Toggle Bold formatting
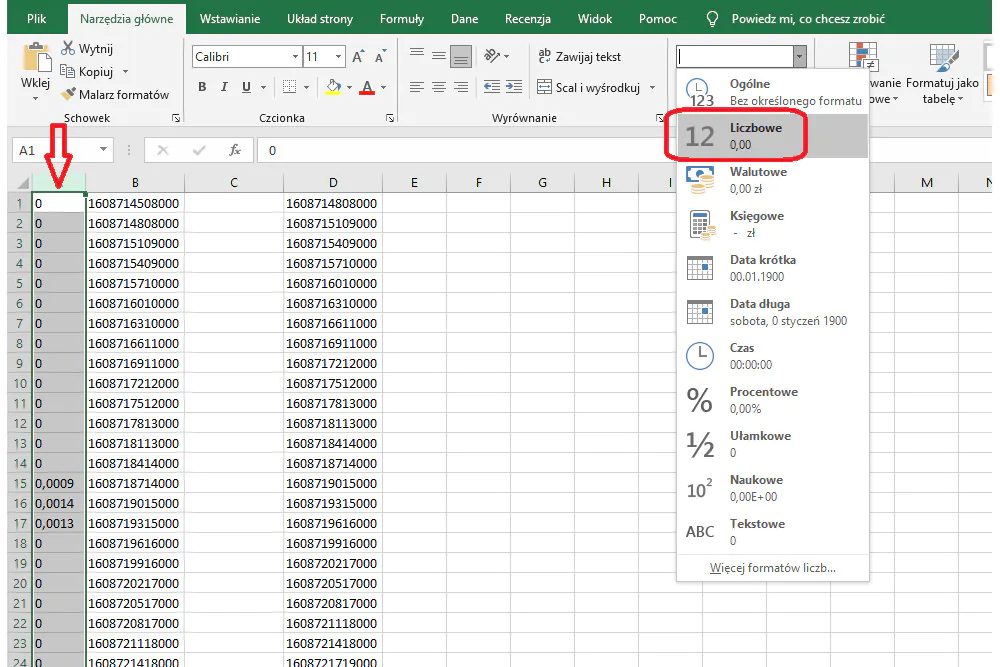Viewport: 1000px width, 667px height. pos(202,87)
